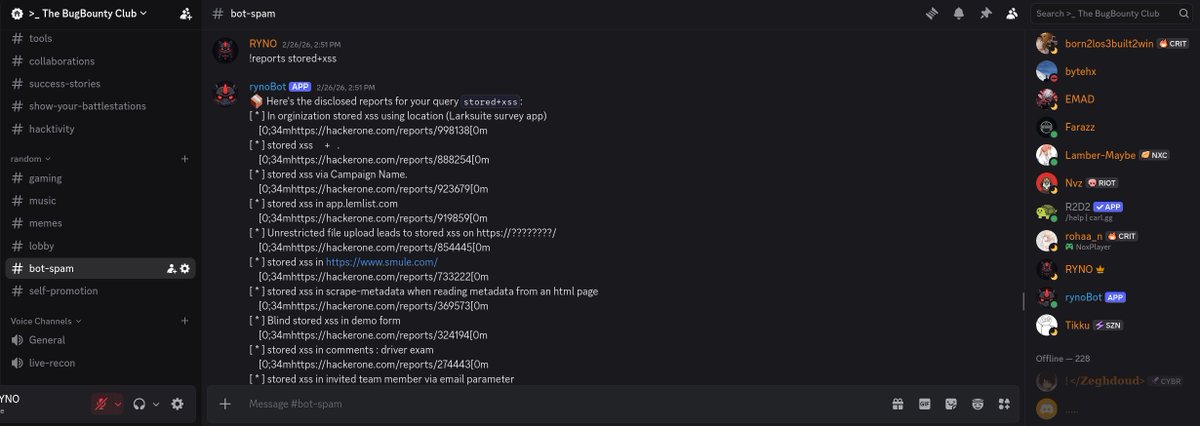Open the apps launcher icon in message bar
1200x426 pixels.
(x=1004, y=404)
